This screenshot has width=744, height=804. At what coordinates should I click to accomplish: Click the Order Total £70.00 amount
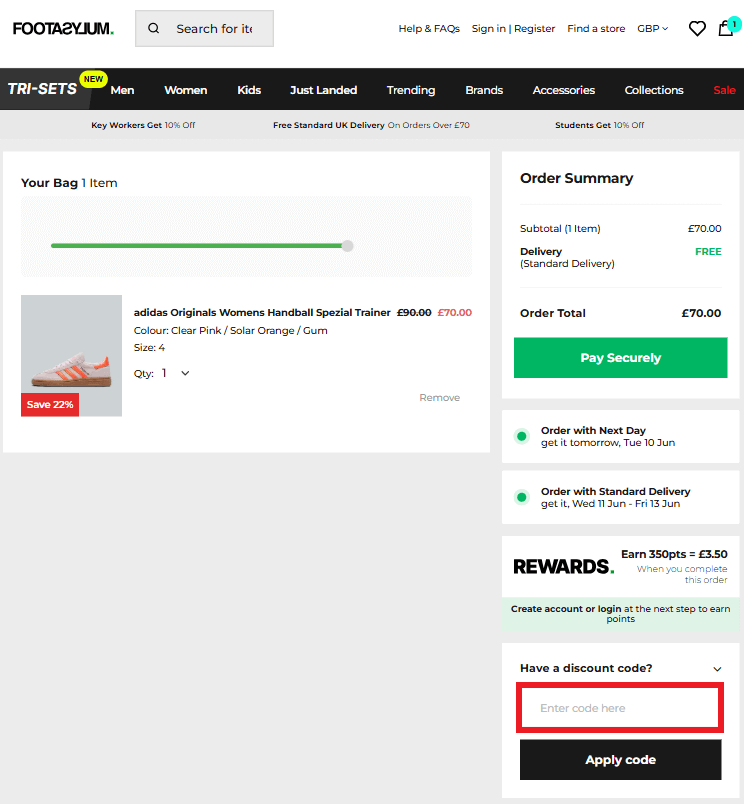click(x=701, y=313)
